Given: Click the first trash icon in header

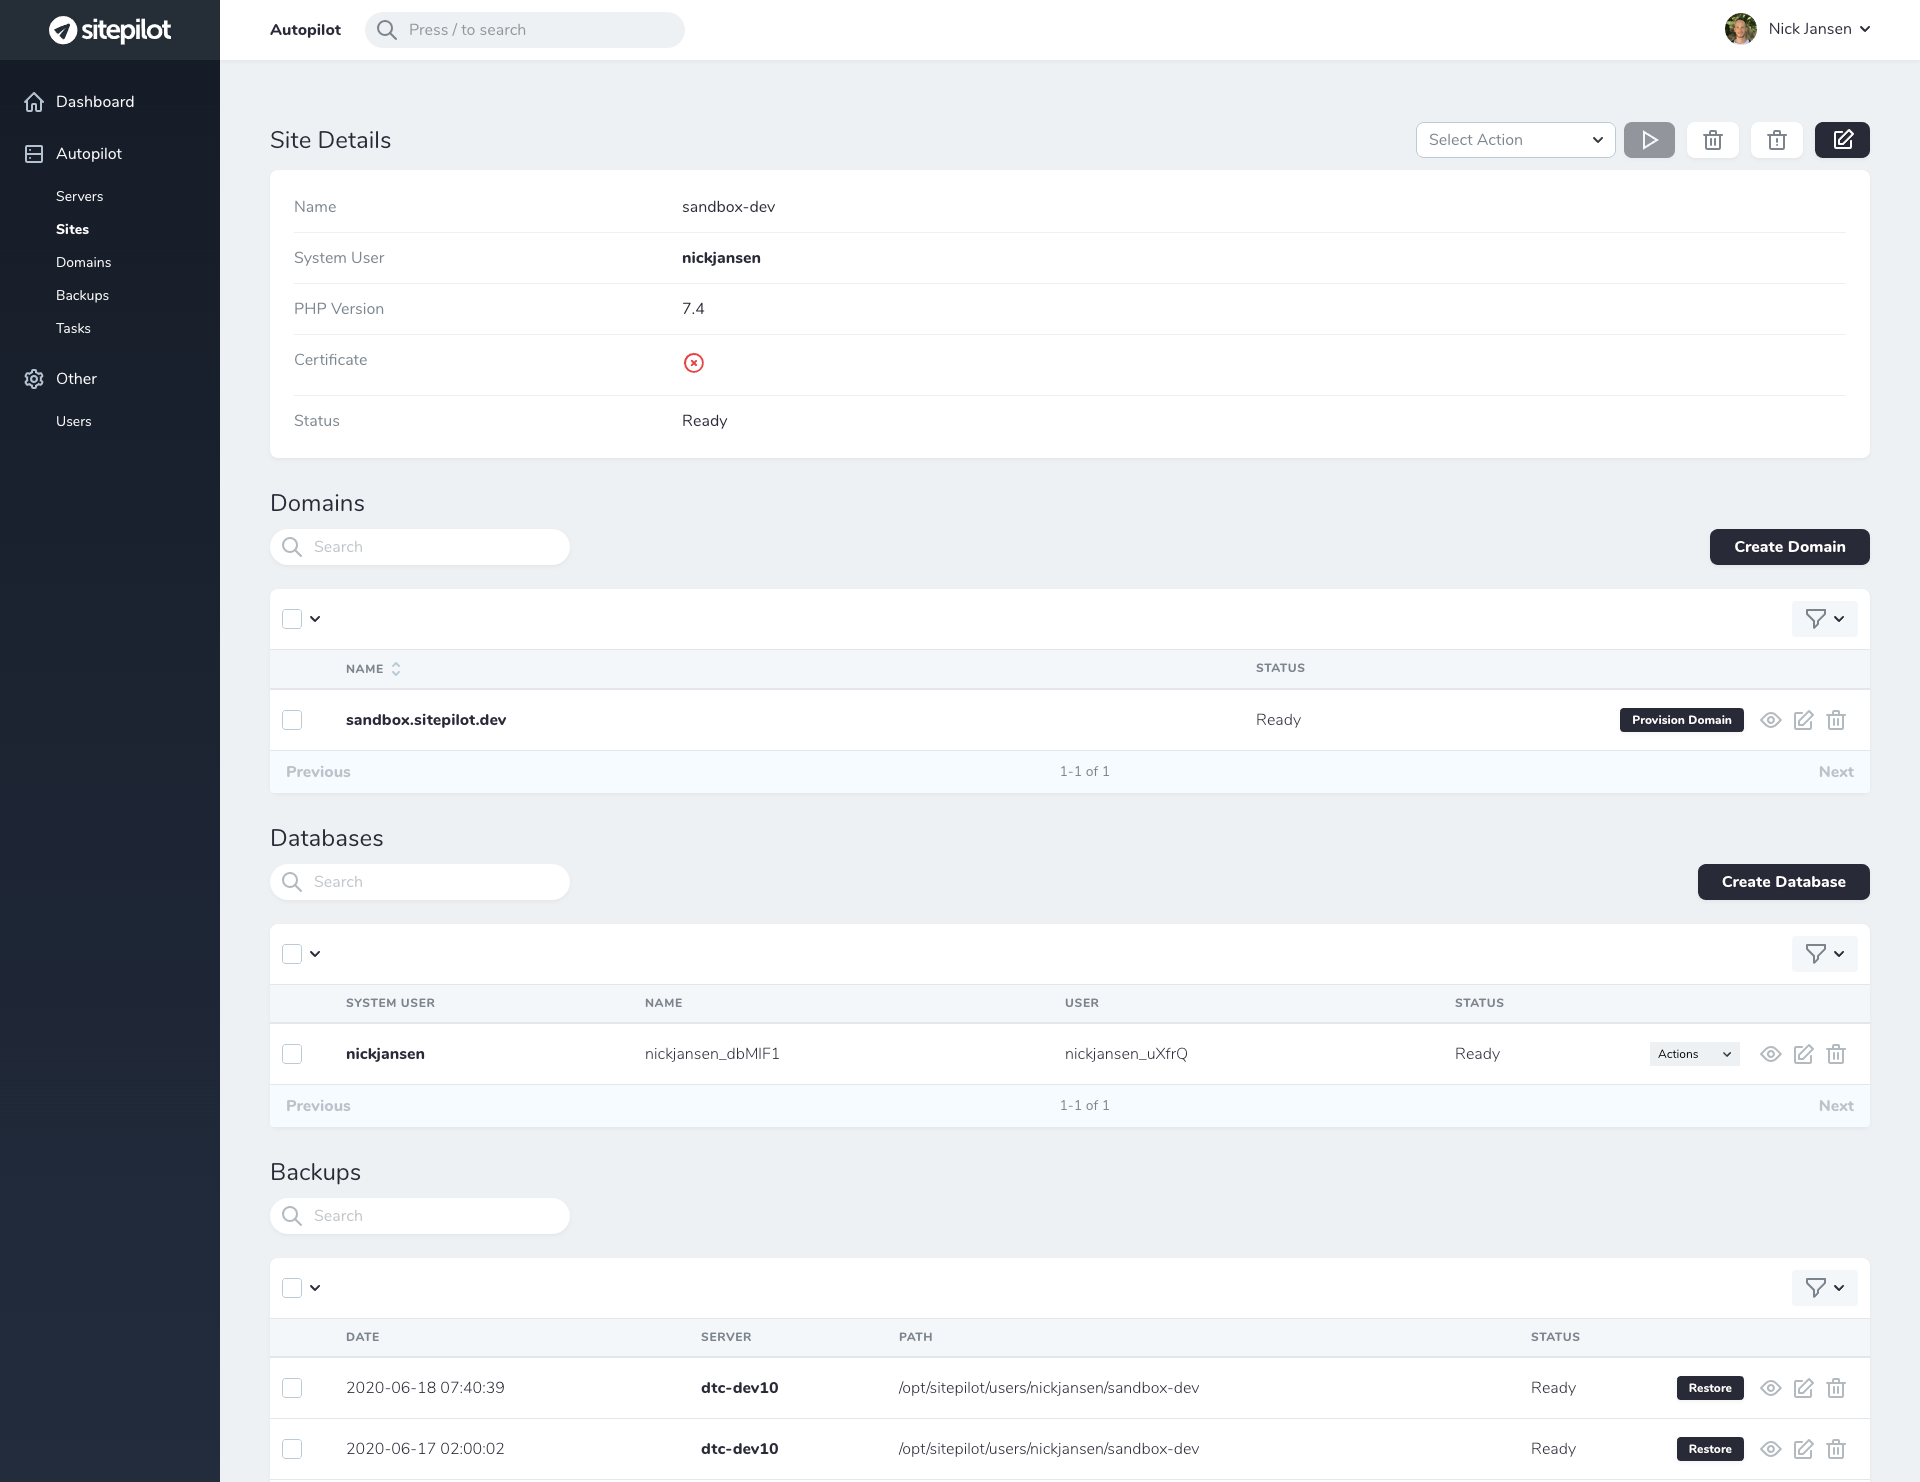Looking at the screenshot, I should point(1713,140).
